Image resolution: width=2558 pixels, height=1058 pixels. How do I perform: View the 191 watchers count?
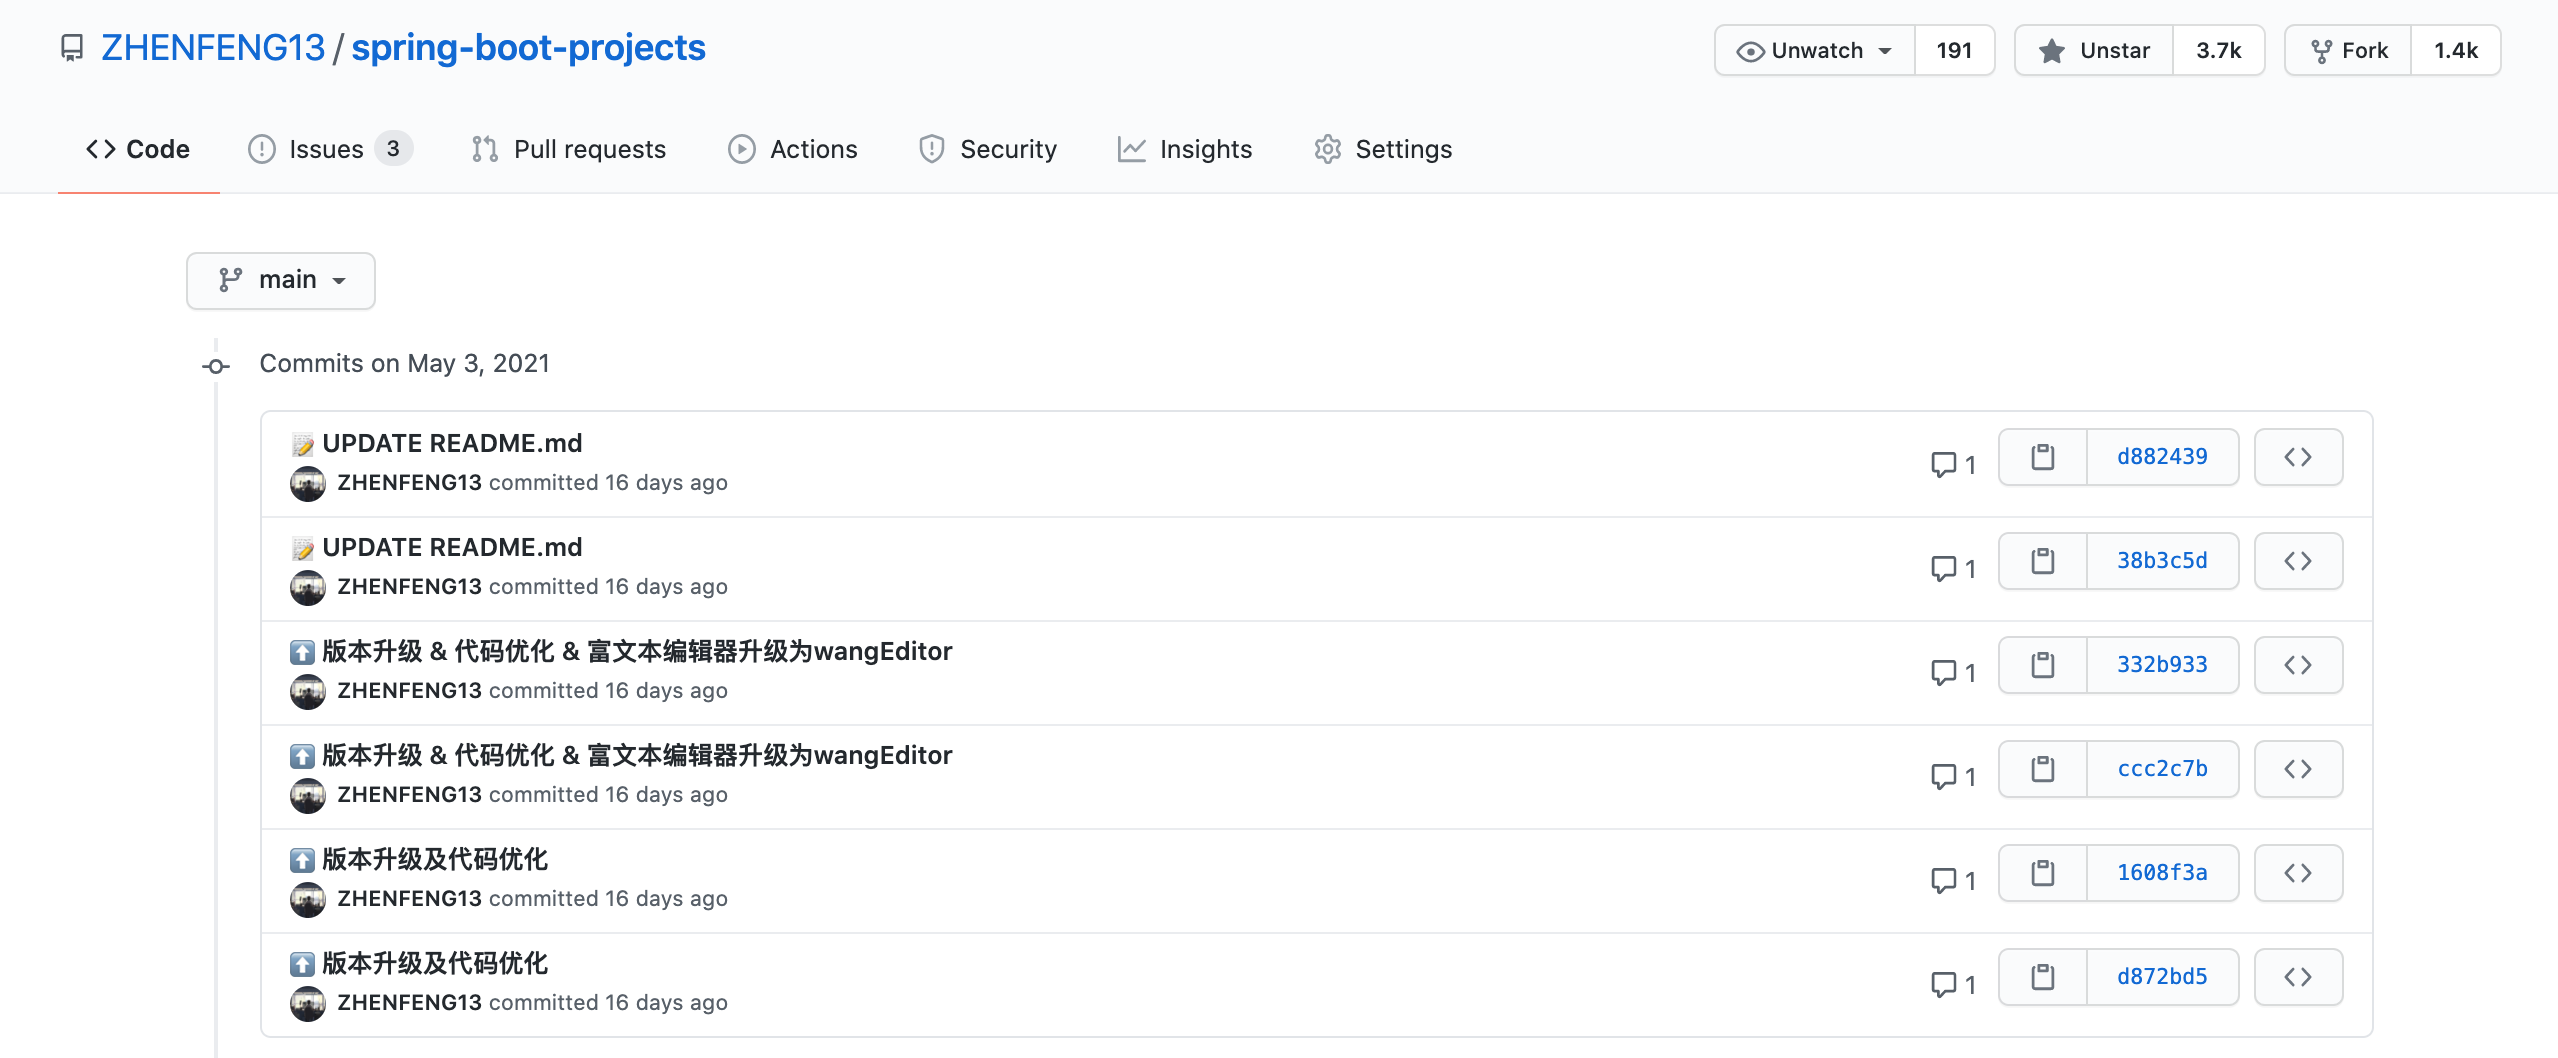[1954, 50]
